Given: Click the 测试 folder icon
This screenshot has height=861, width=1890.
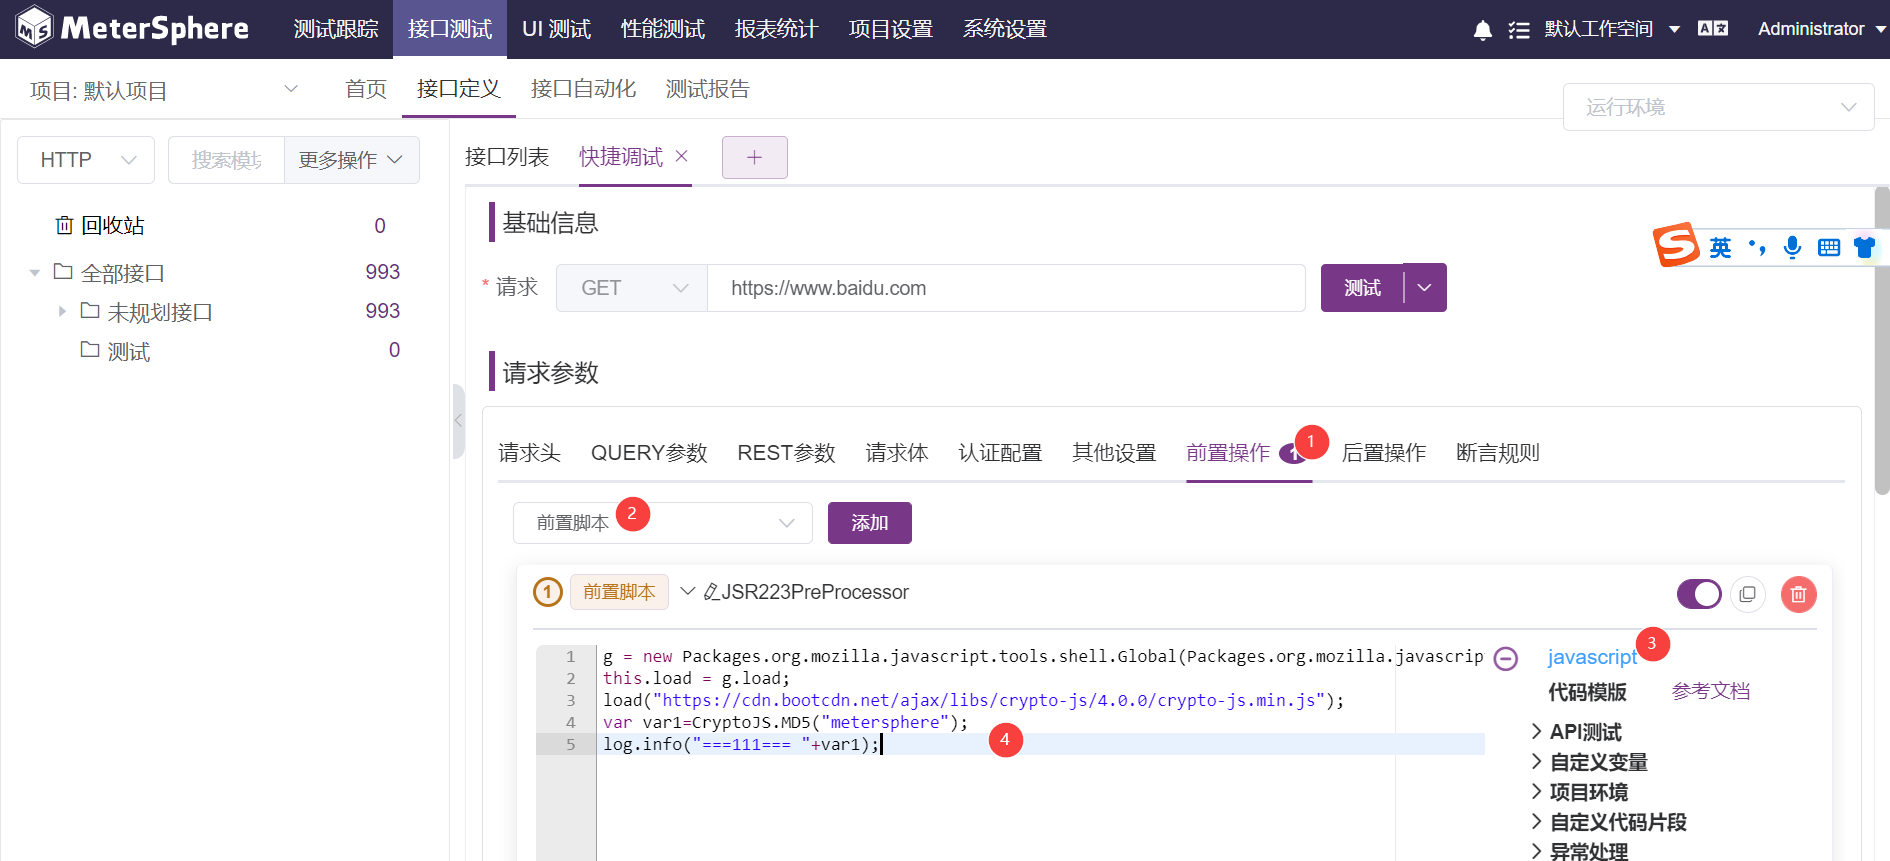Looking at the screenshot, I should point(90,349).
